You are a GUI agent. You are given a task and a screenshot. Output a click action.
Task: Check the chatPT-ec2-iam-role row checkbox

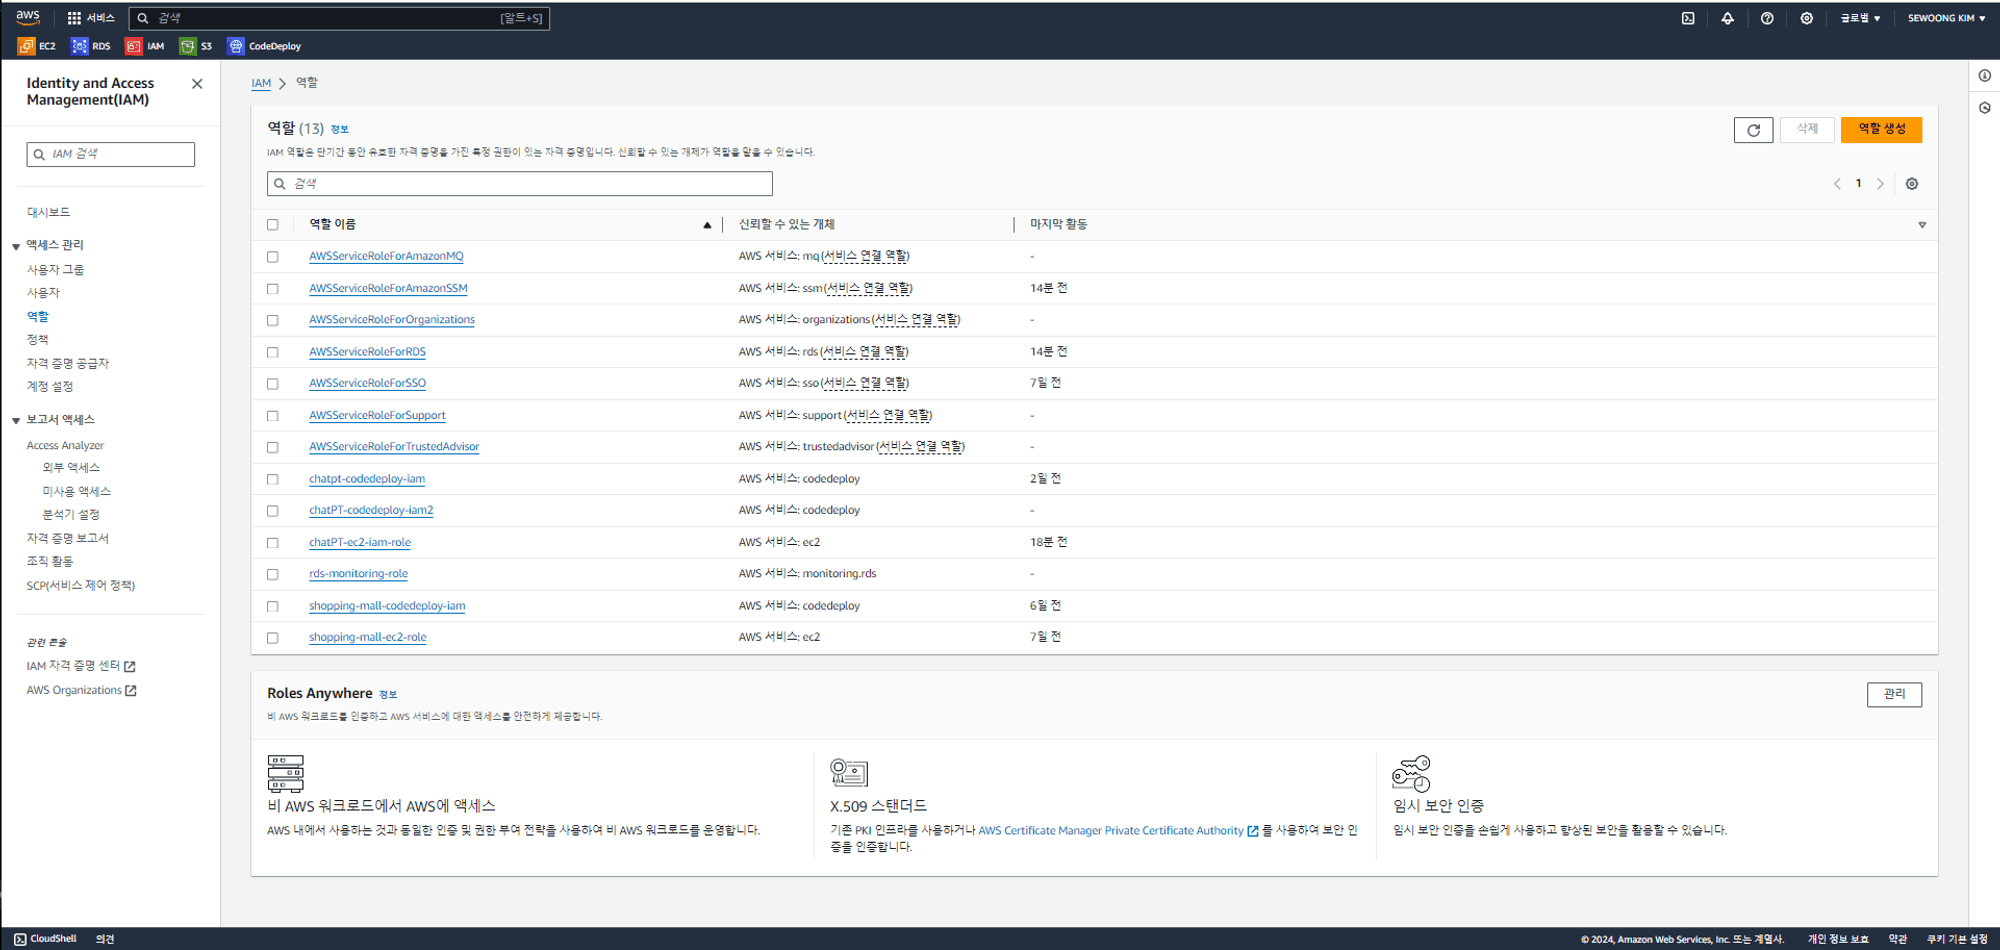tap(272, 543)
